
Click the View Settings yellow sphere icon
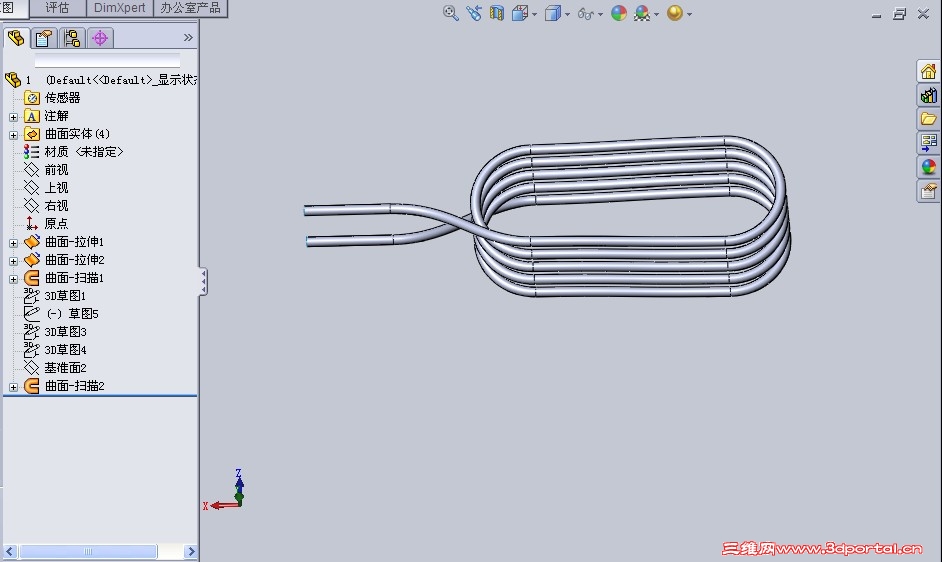coord(675,13)
